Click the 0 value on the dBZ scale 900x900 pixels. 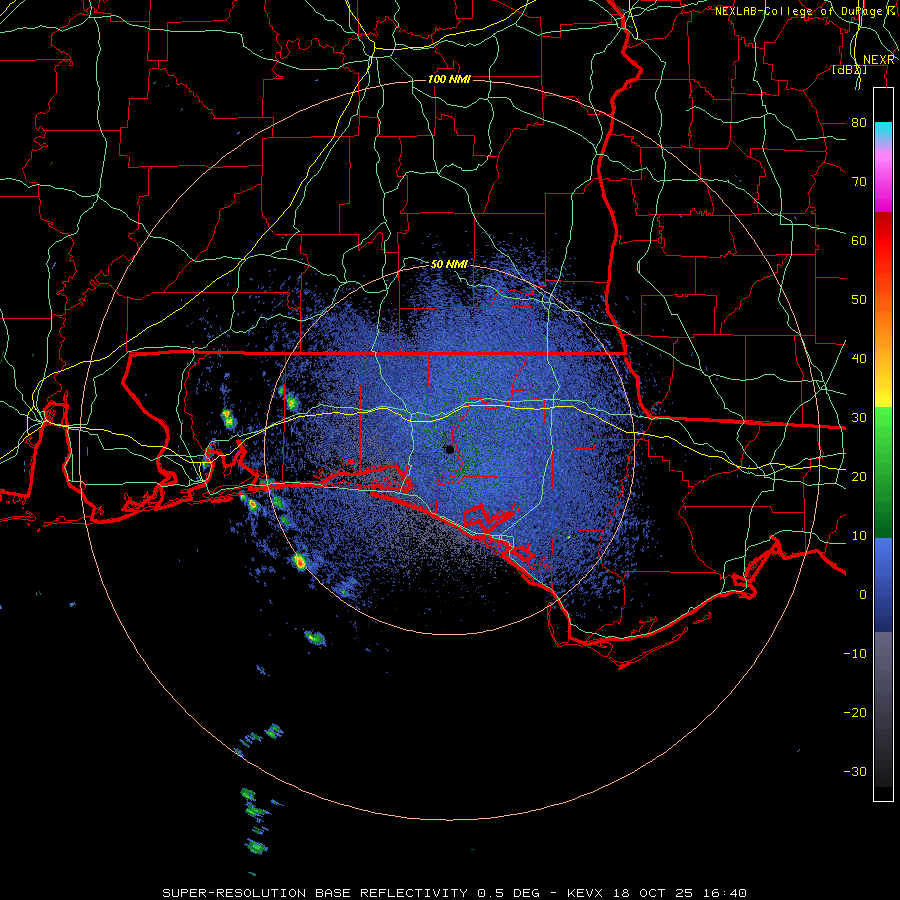pyautogui.click(x=863, y=595)
